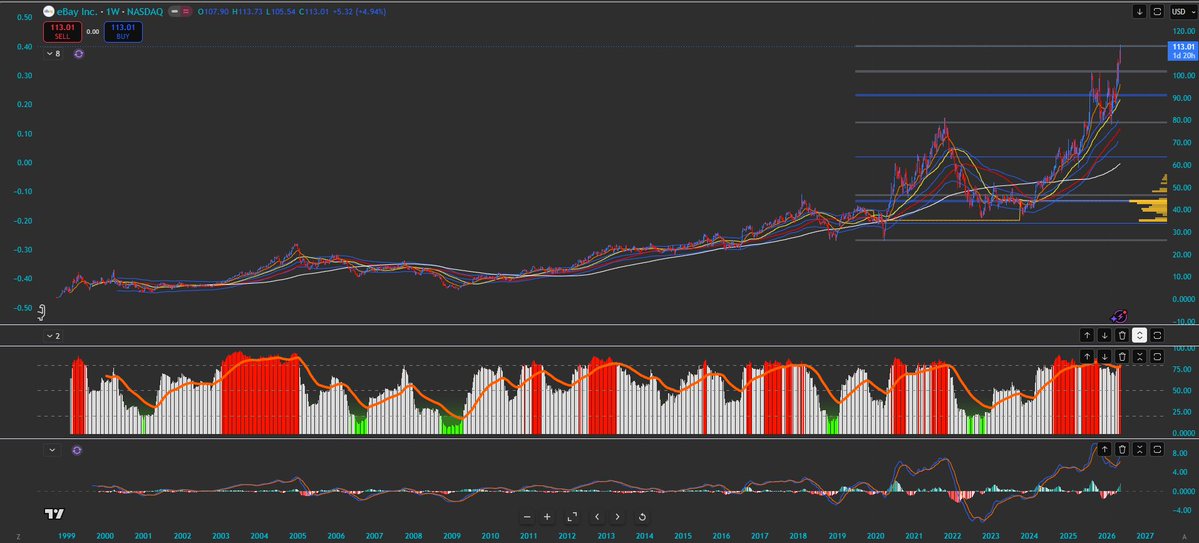Delete the MACD pane
Viewport: 1199px width, 543px height.
pyautogui.click(x=1122, y=450)
